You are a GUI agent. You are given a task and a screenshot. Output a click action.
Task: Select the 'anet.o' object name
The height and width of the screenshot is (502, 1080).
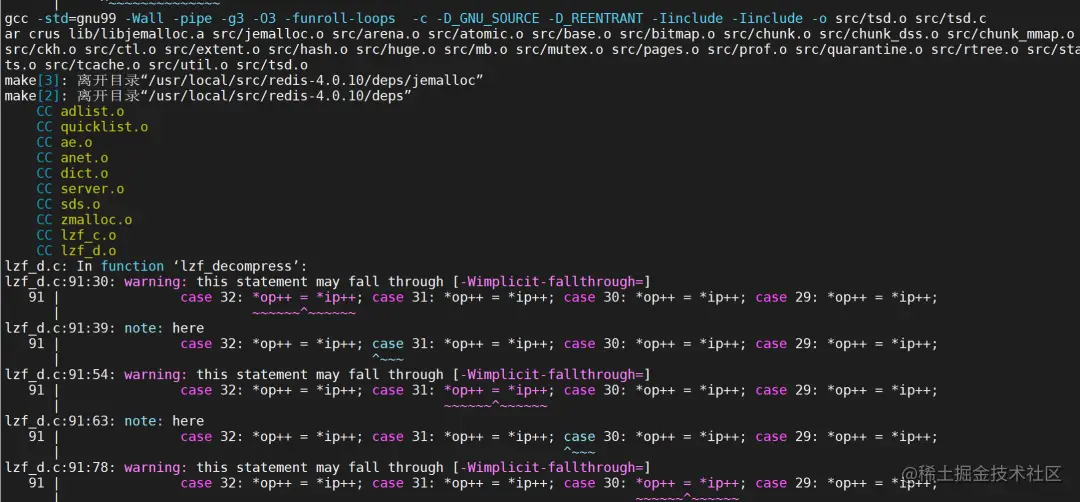click(84, 158)
